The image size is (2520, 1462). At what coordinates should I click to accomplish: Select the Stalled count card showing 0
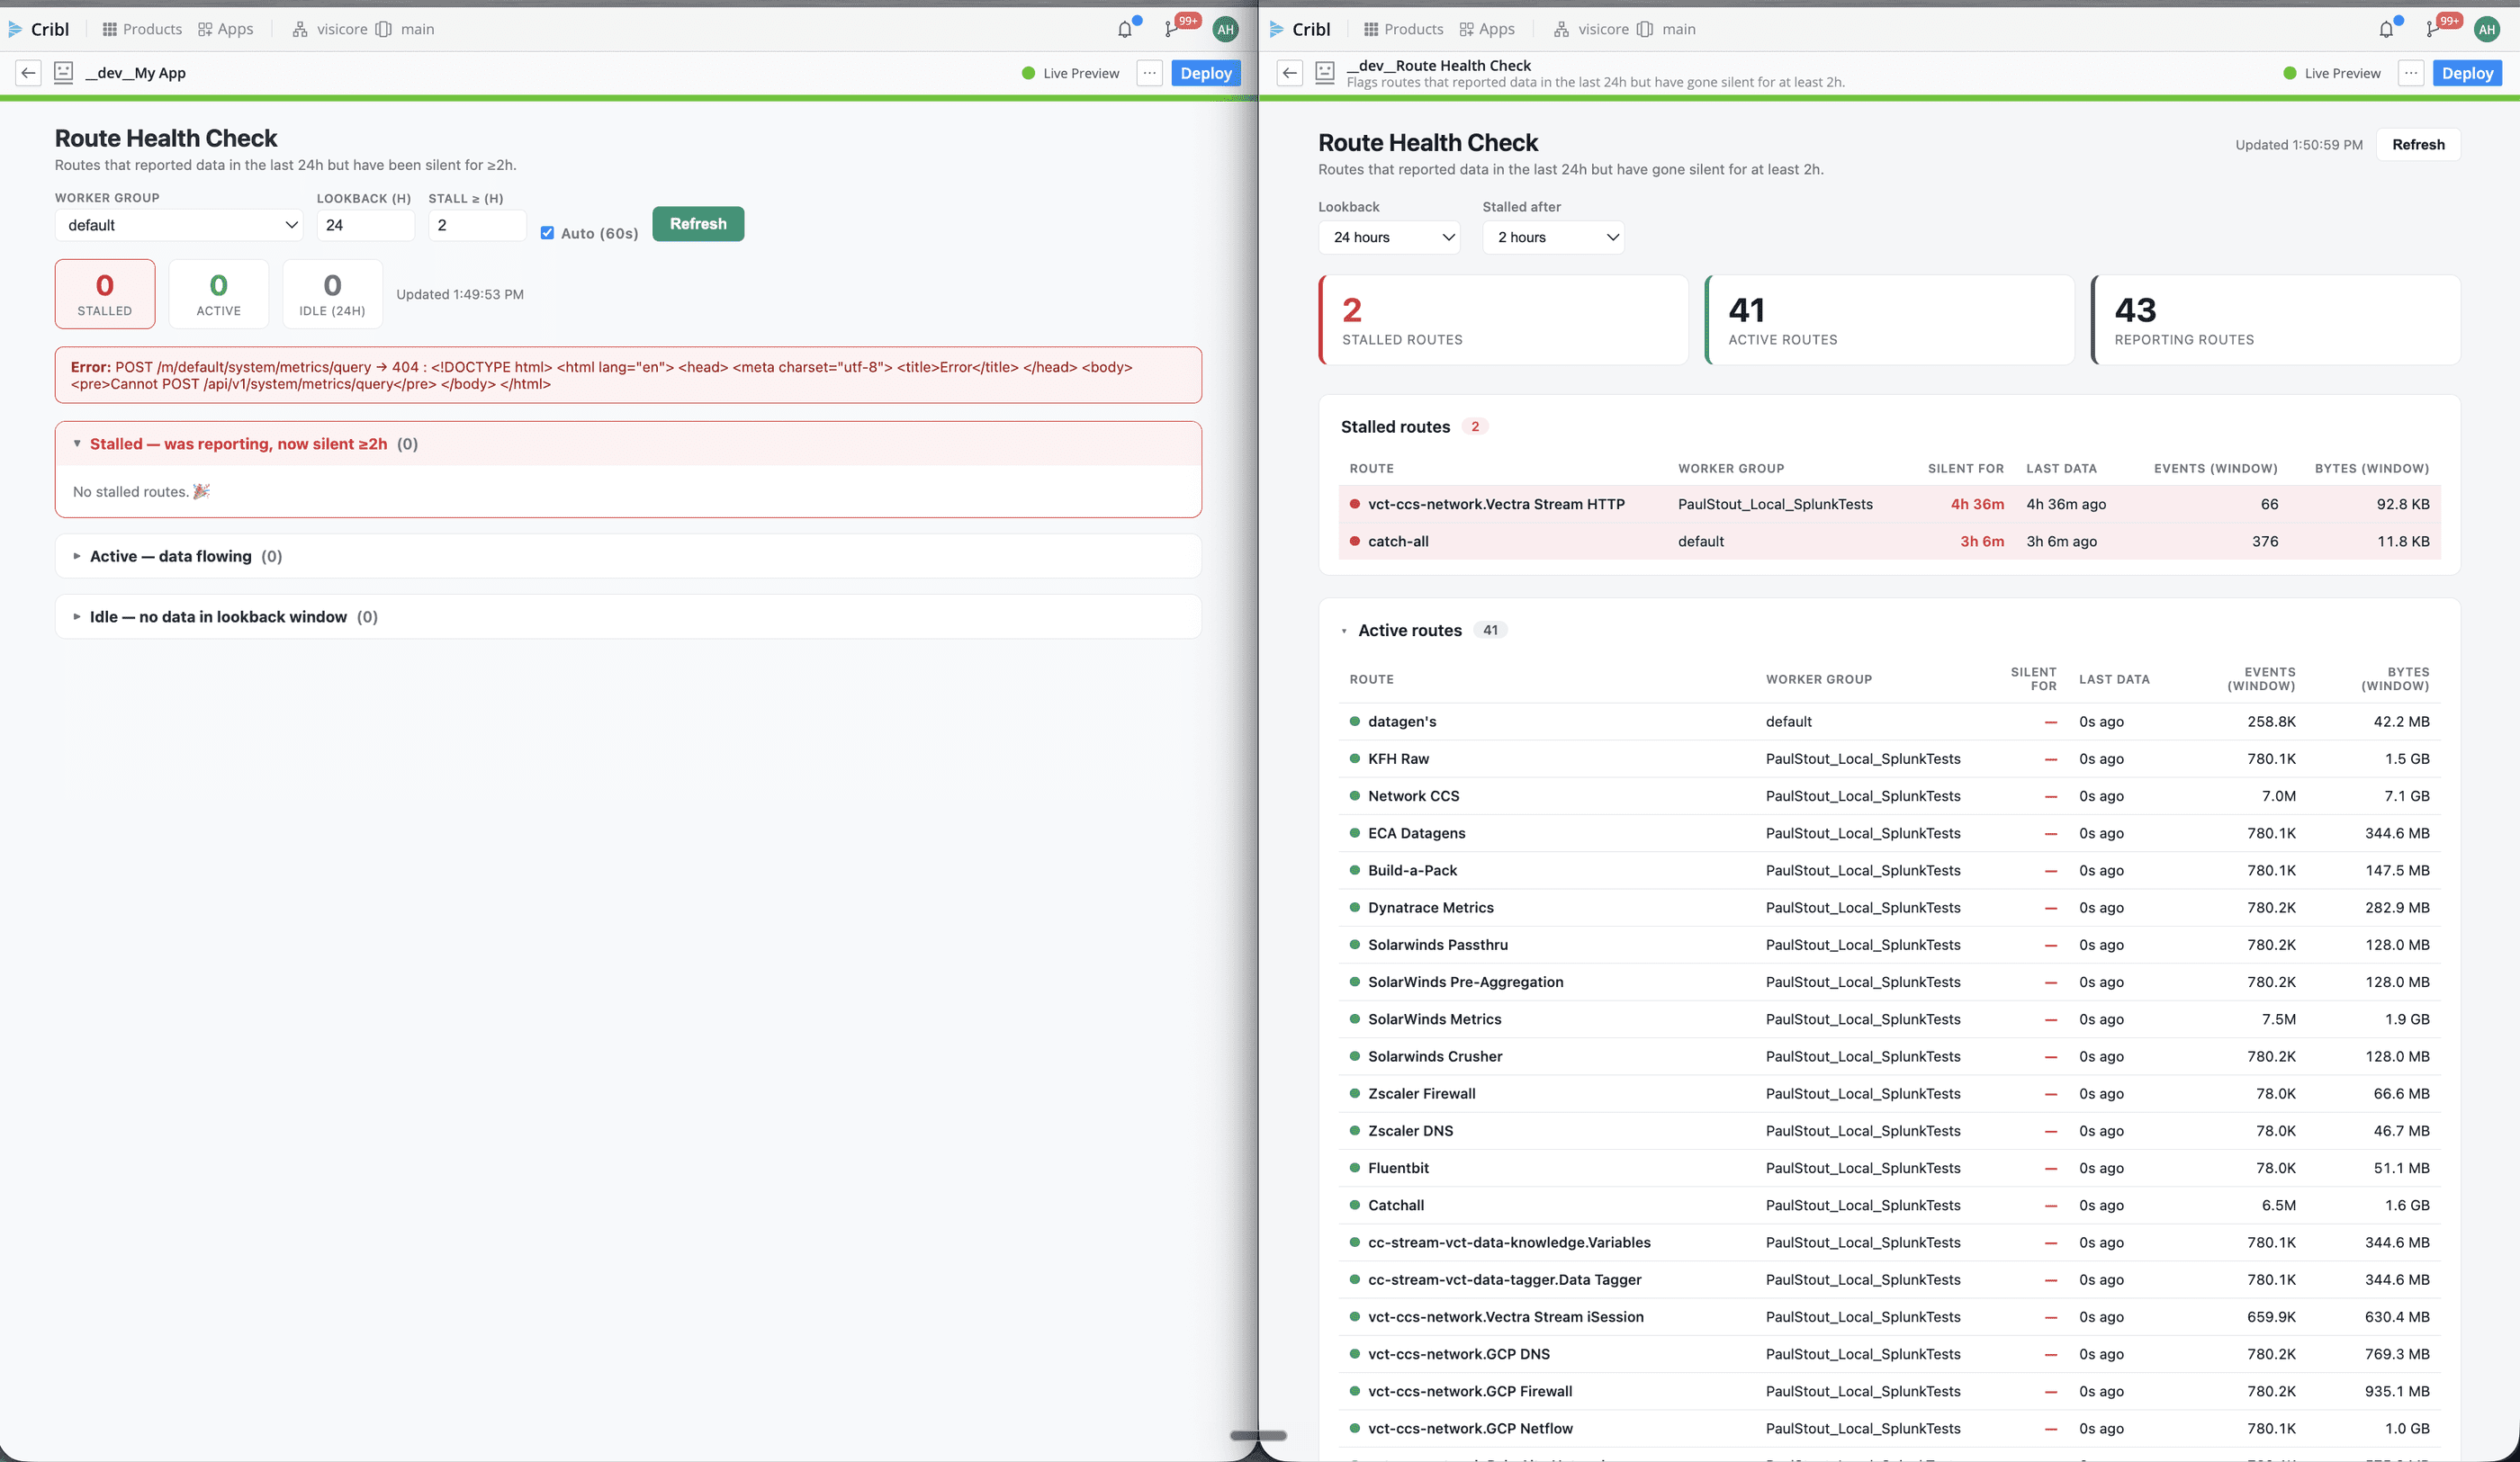(105, 294)
